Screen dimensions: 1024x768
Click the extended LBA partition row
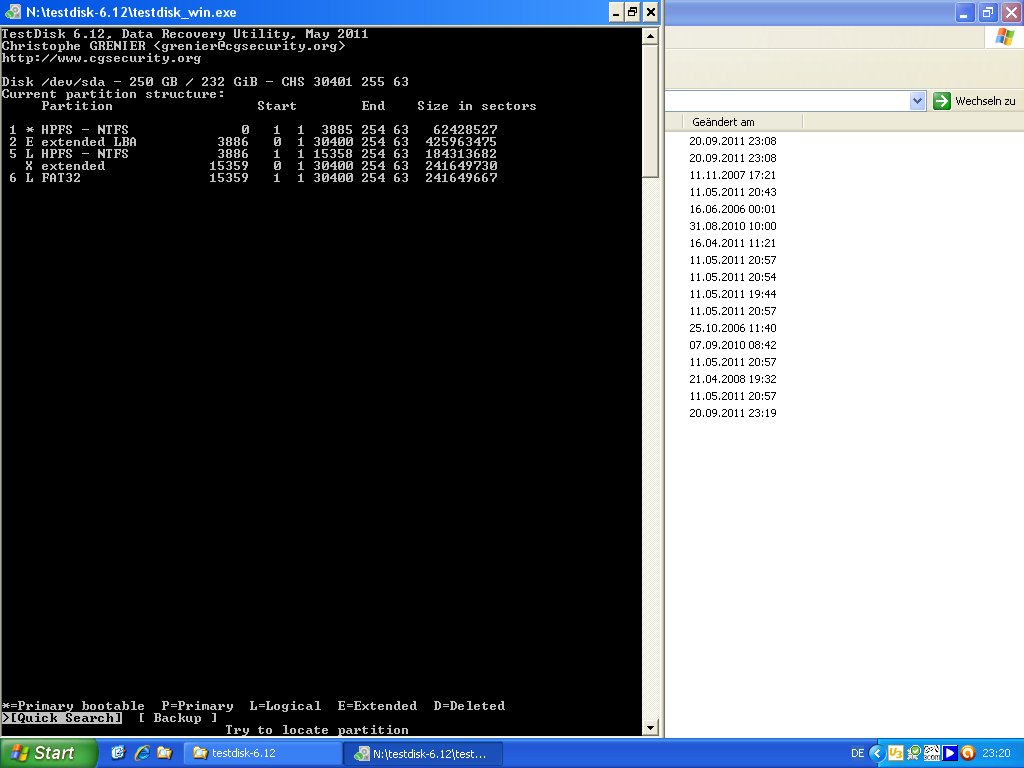253,142
